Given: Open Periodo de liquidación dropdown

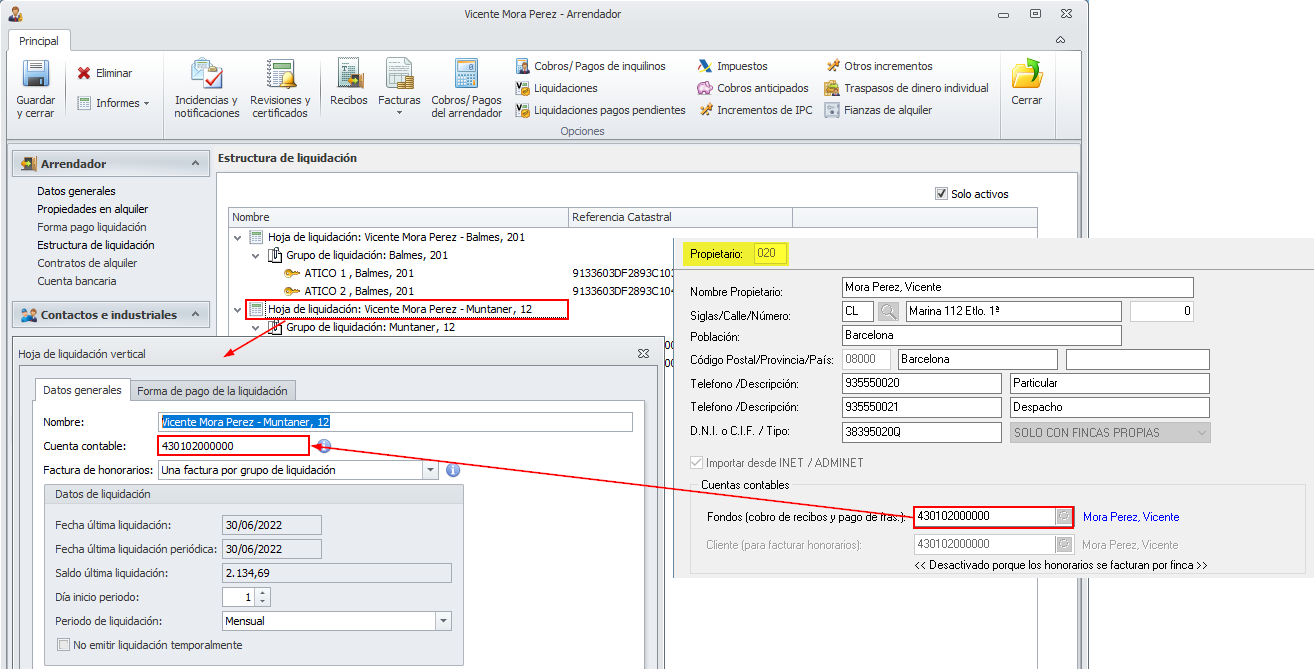Looking at the screenshot, I should pos(444,621).
